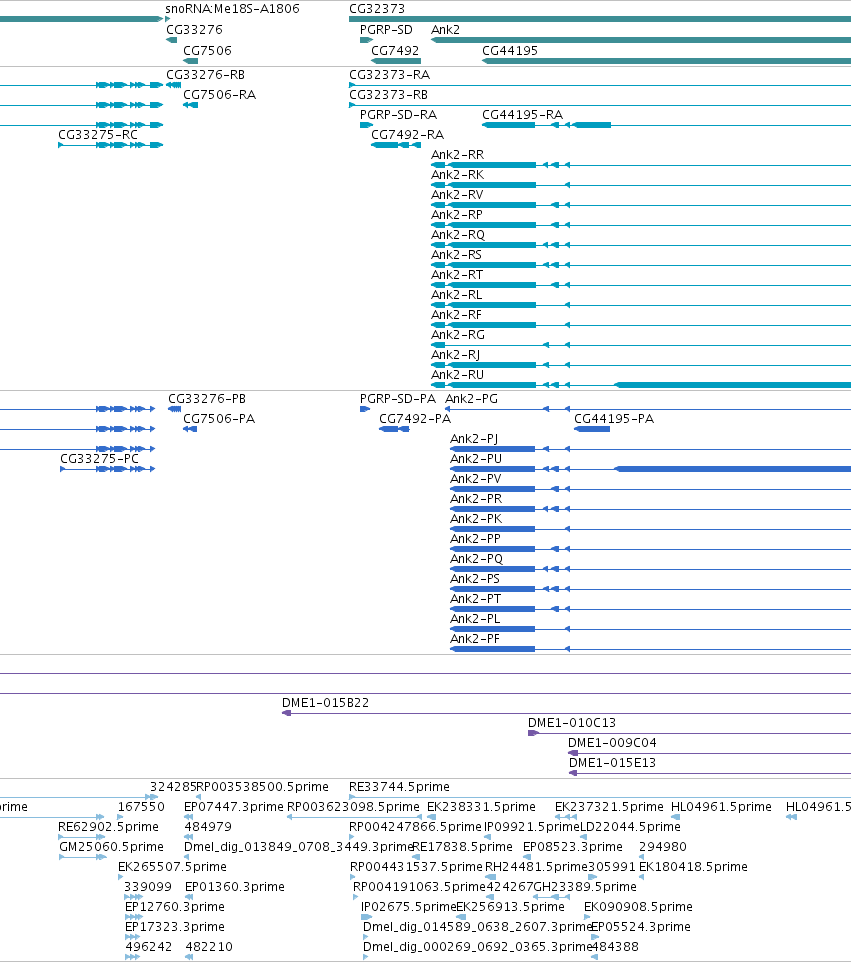Select the DME1-010C13 clone feature
Image resolution: width=851 pixels, height=962 pixels.
690,733
